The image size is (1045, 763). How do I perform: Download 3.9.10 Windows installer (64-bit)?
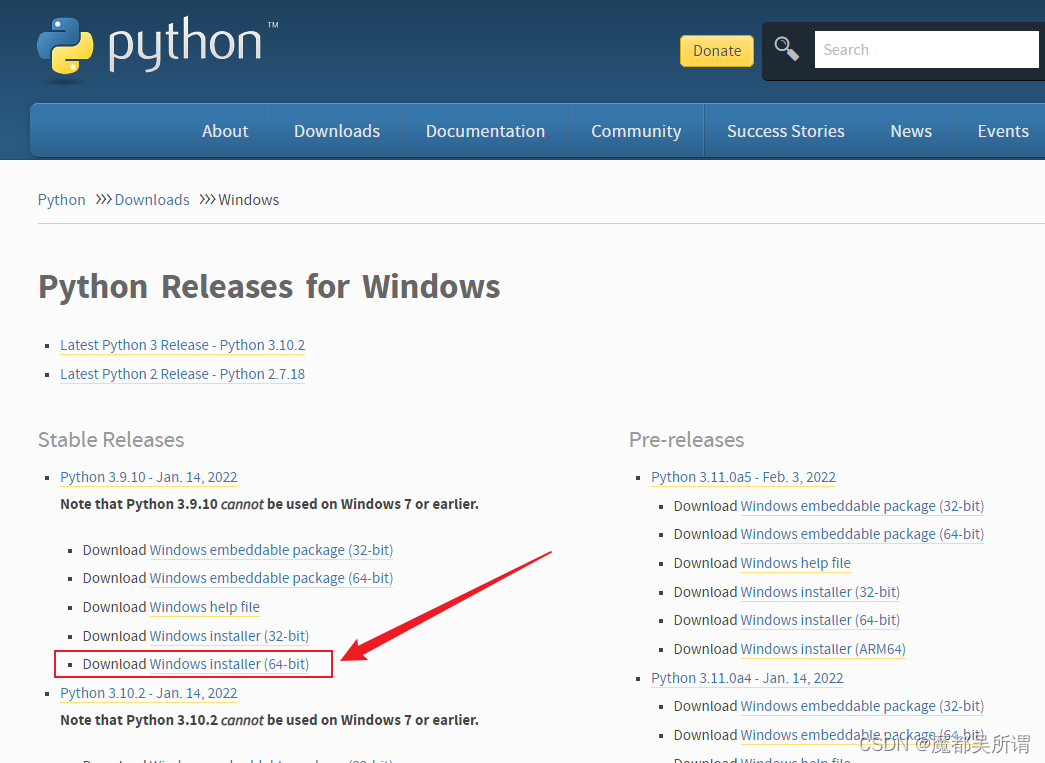229,664
